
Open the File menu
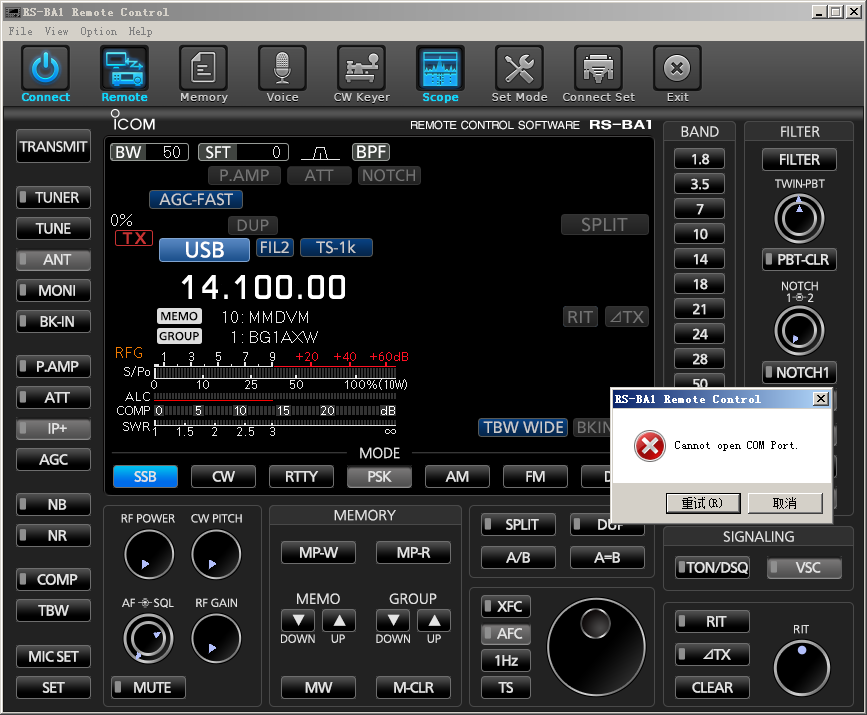click(20, 32)
